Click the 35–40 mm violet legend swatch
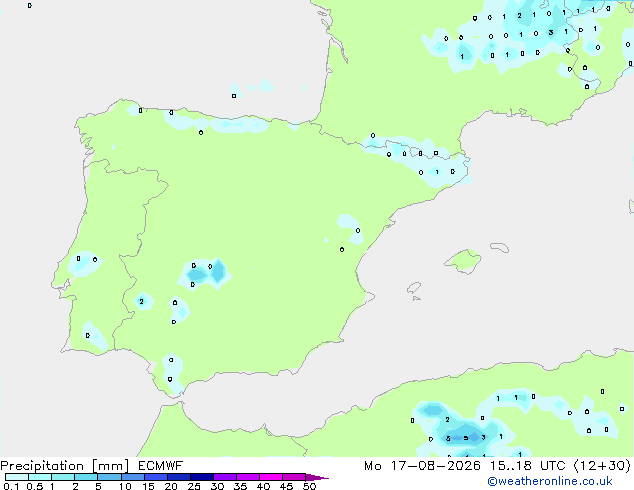Image resolution: width=634 pixels, height=490 pixels. [x=248, y=477]
